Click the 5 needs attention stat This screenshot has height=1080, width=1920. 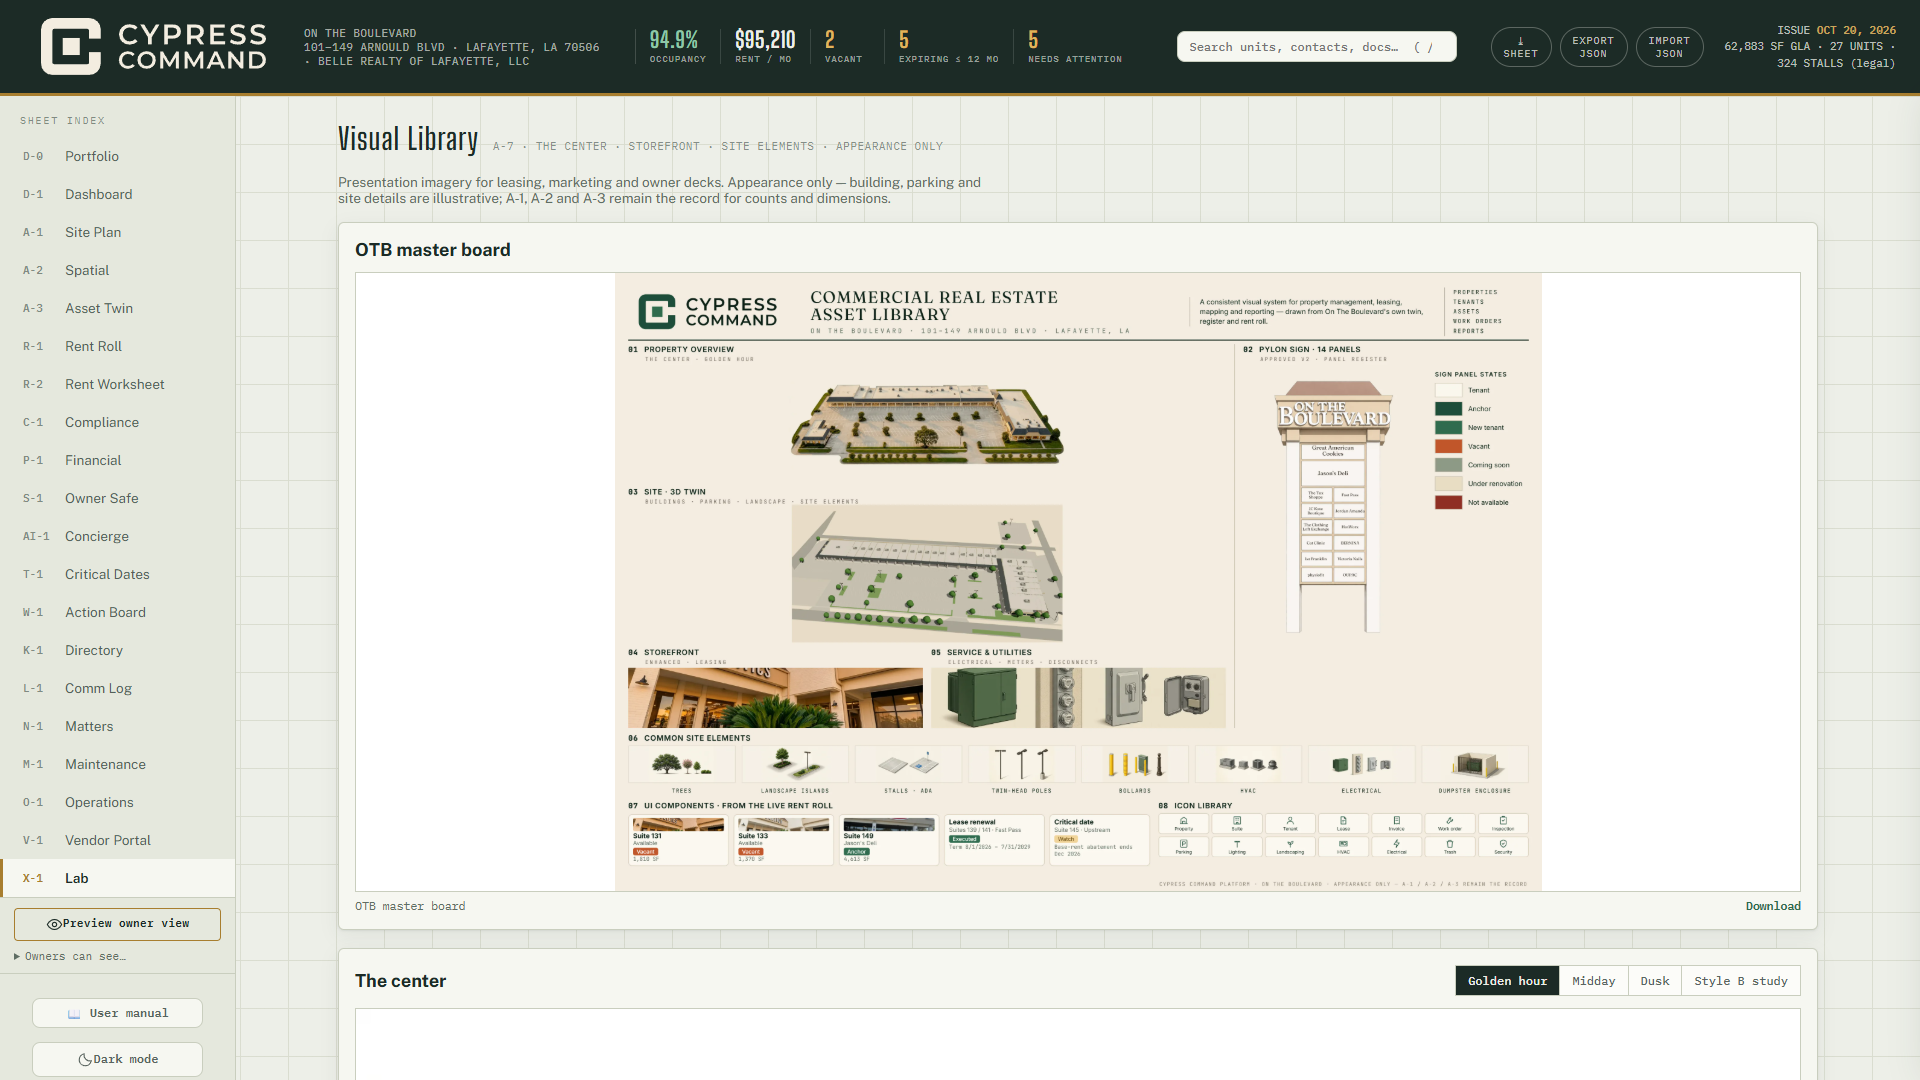pyautogui.click(x=1075, y=46)
